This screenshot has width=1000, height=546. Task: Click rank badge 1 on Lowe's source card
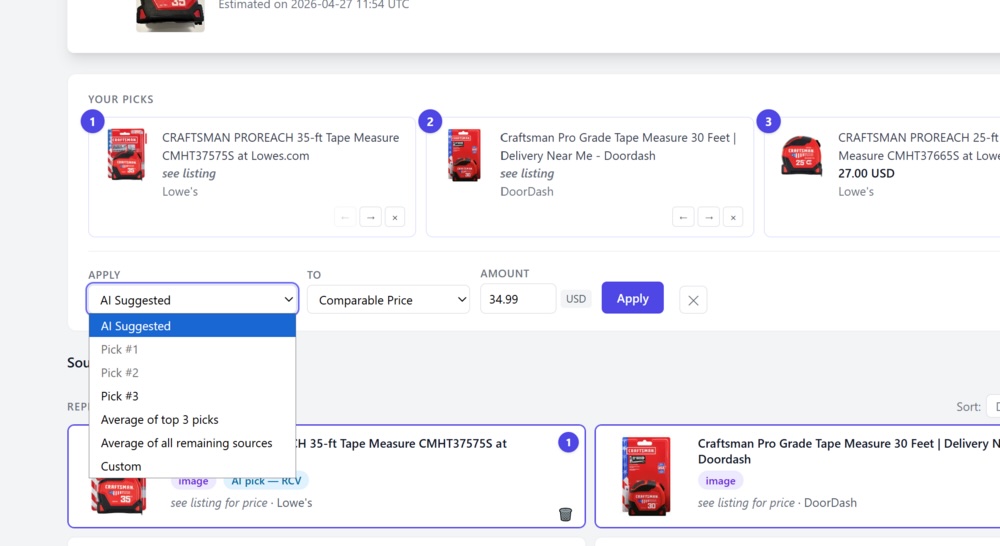[x=568, y=442]
